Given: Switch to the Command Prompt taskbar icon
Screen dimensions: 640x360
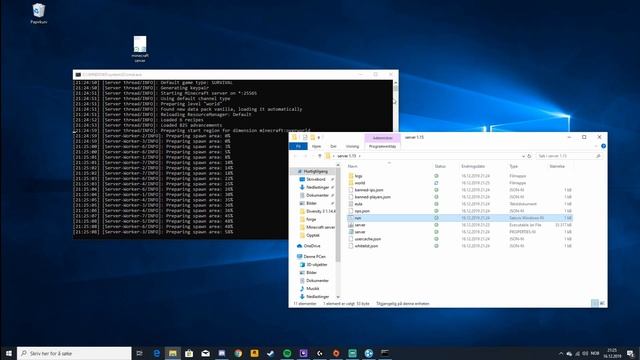Looking at the screenshot, I should pos(385,353).
